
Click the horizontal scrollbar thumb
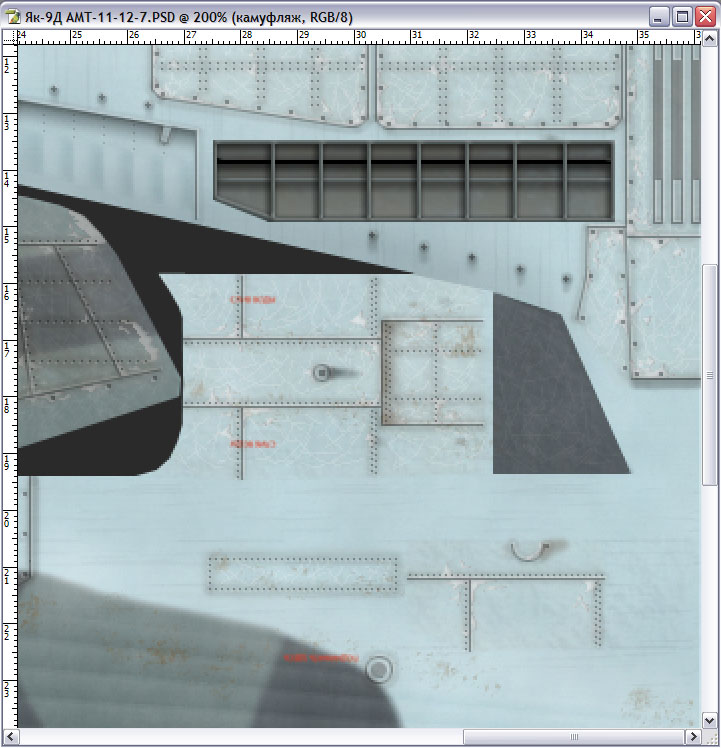tap(574, 737)
